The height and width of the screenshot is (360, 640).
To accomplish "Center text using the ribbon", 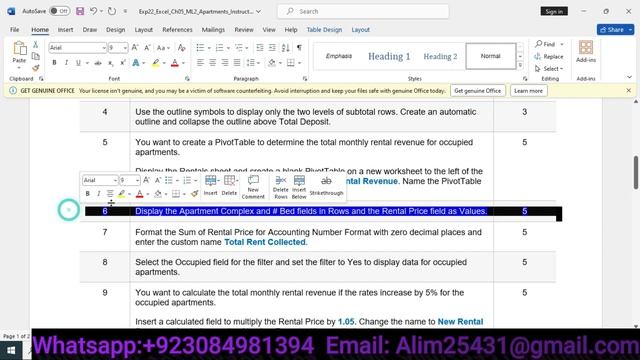I will coord(213,63).
